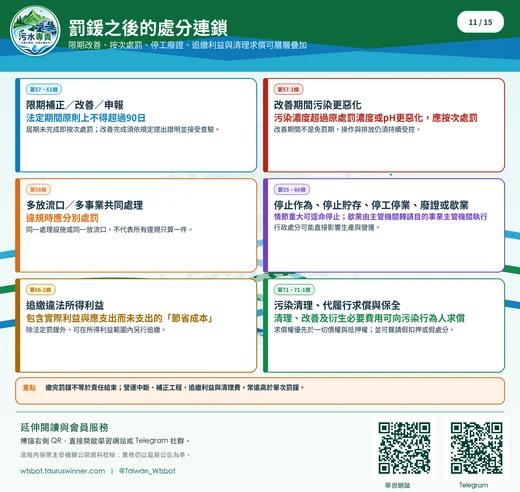Viewport: 520px width, 492px height.
Task: Click the Telegram QR code
Action: 476,448
